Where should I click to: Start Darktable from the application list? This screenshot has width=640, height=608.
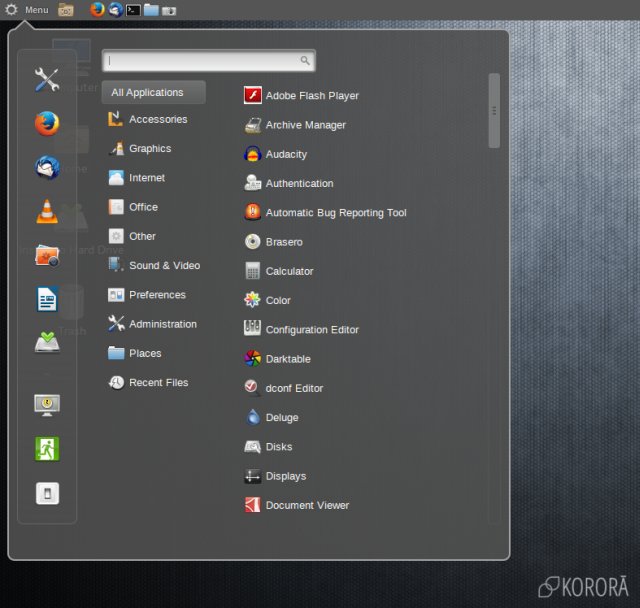tap(288, 359)
